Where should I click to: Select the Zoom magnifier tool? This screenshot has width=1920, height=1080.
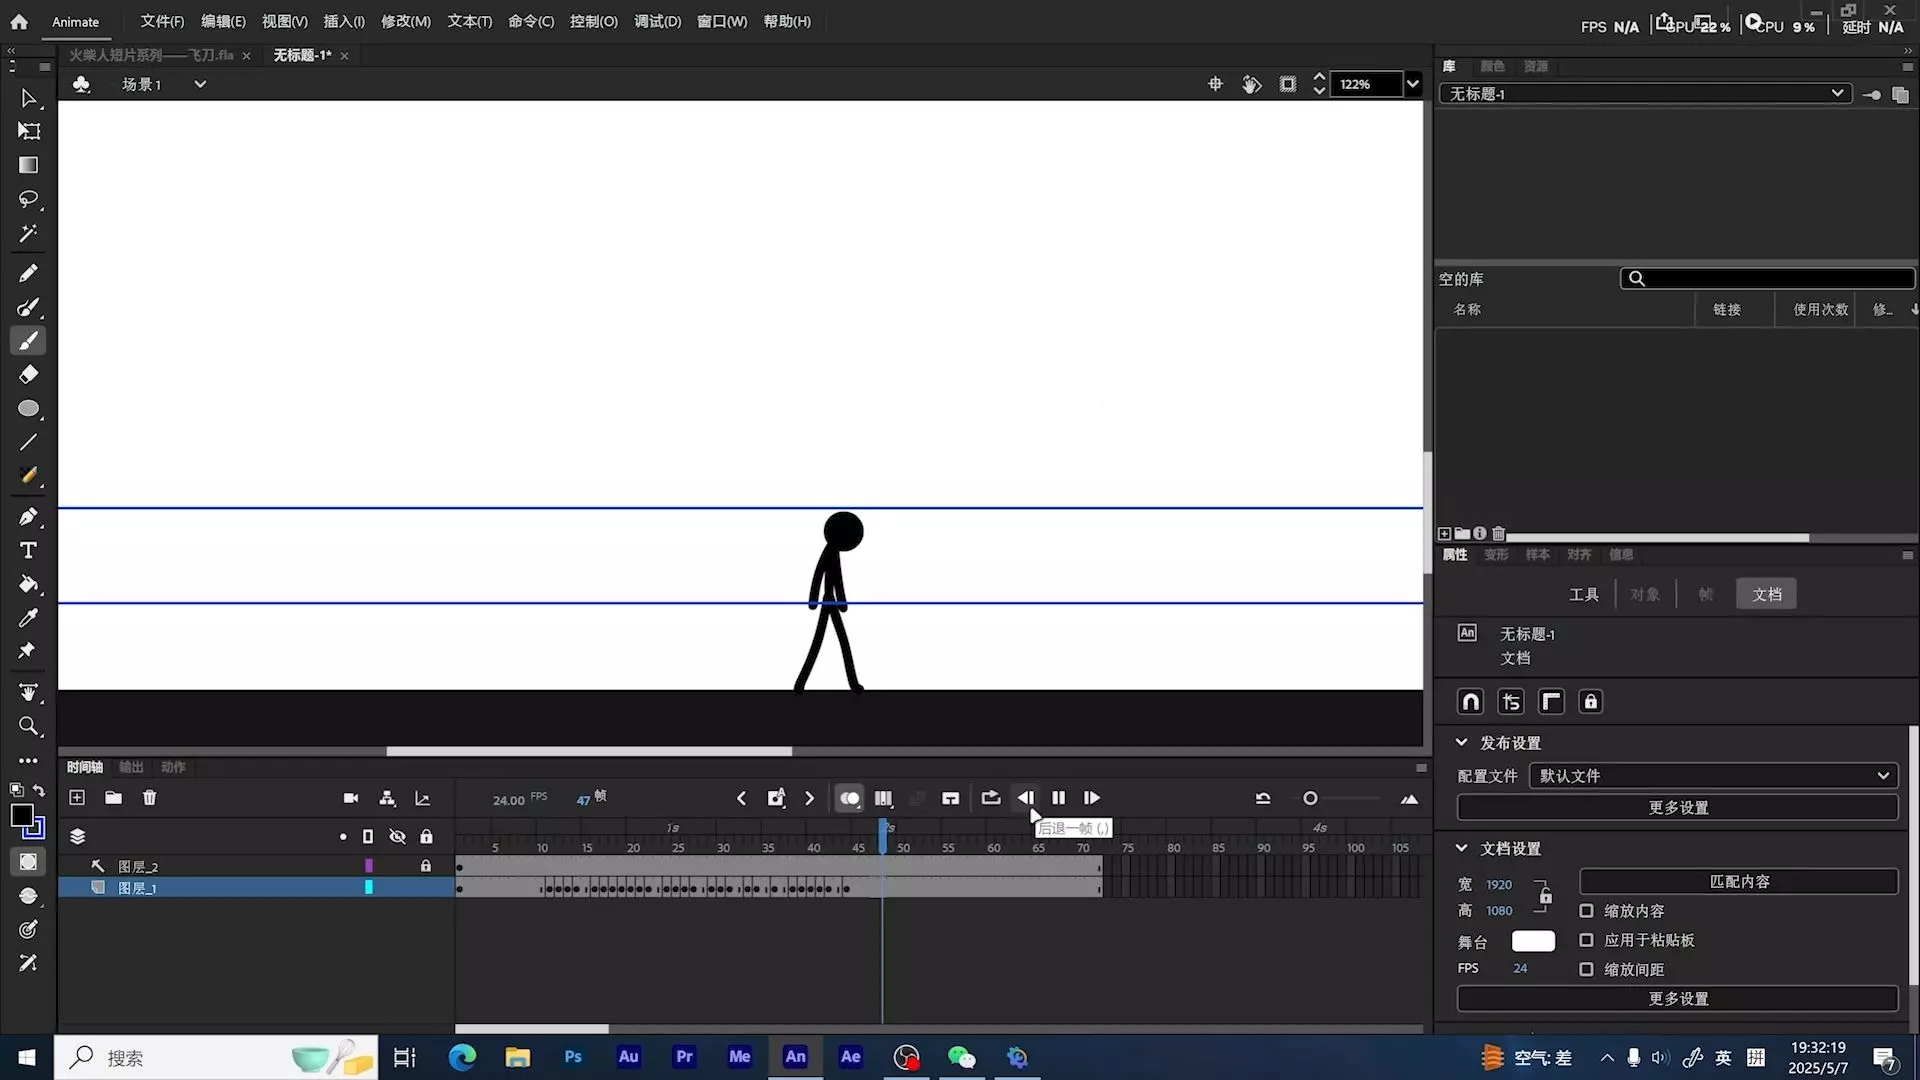(28, 726)
